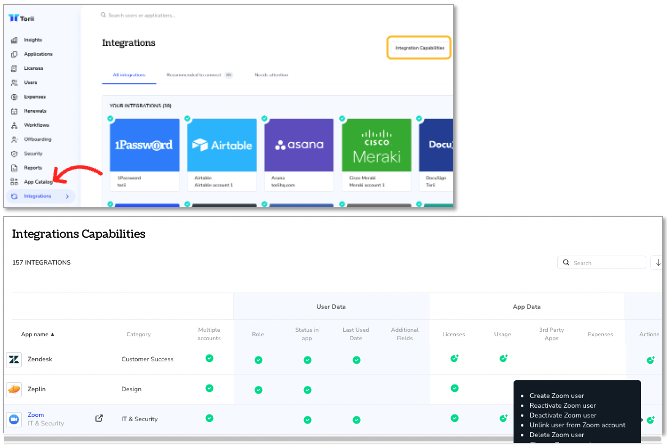667x448 pixels.
Task: Click Zendesk Actions check icon
Action: click(650, 360)
